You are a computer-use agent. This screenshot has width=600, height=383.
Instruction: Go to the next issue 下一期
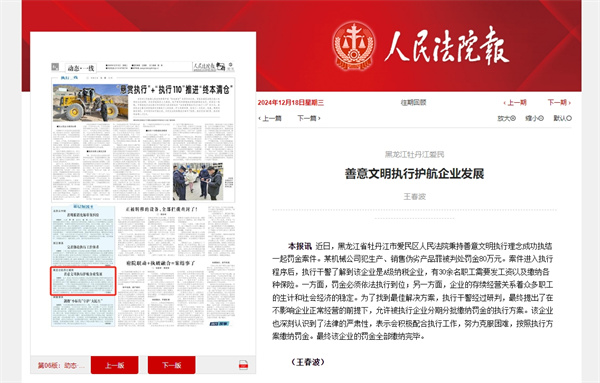(x=559, y=103)
